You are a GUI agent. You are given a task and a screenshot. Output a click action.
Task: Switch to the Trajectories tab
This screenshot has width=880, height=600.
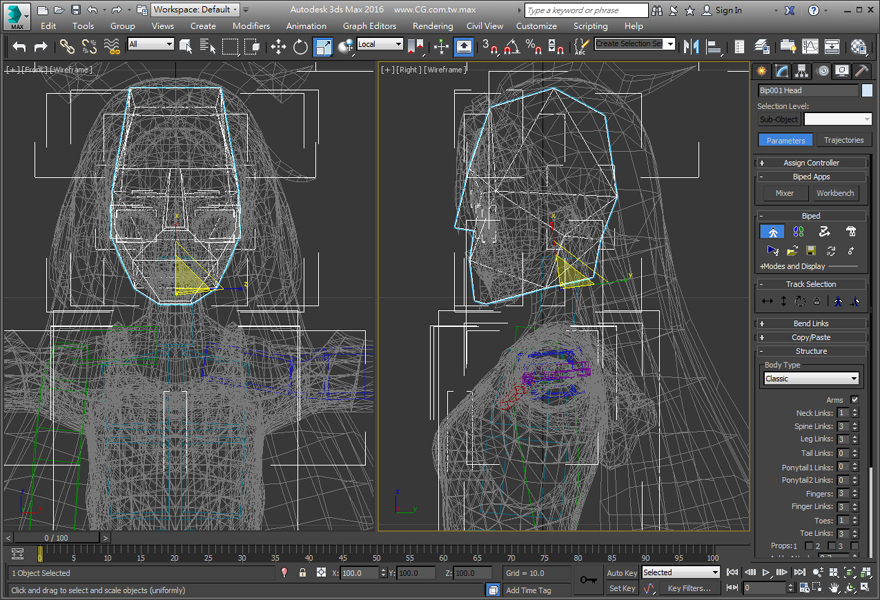(x=843, y=140)
